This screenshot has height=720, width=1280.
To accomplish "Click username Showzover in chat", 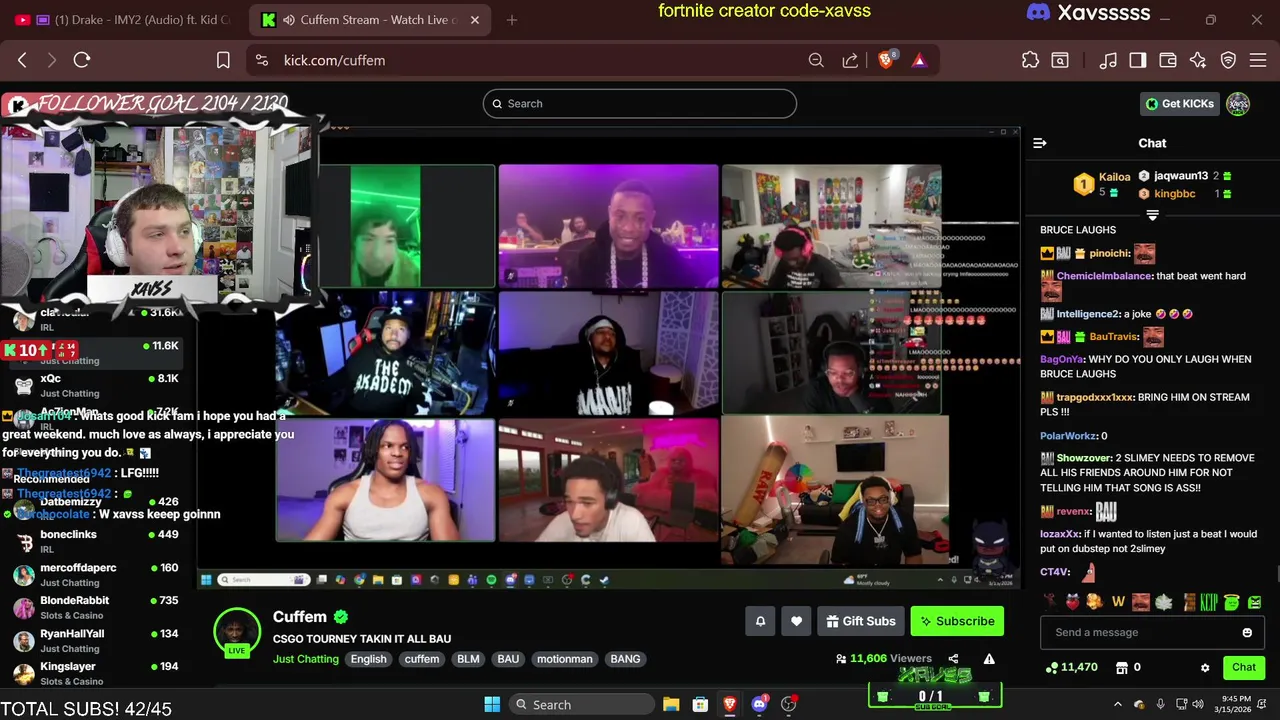I will point(1084,458).
